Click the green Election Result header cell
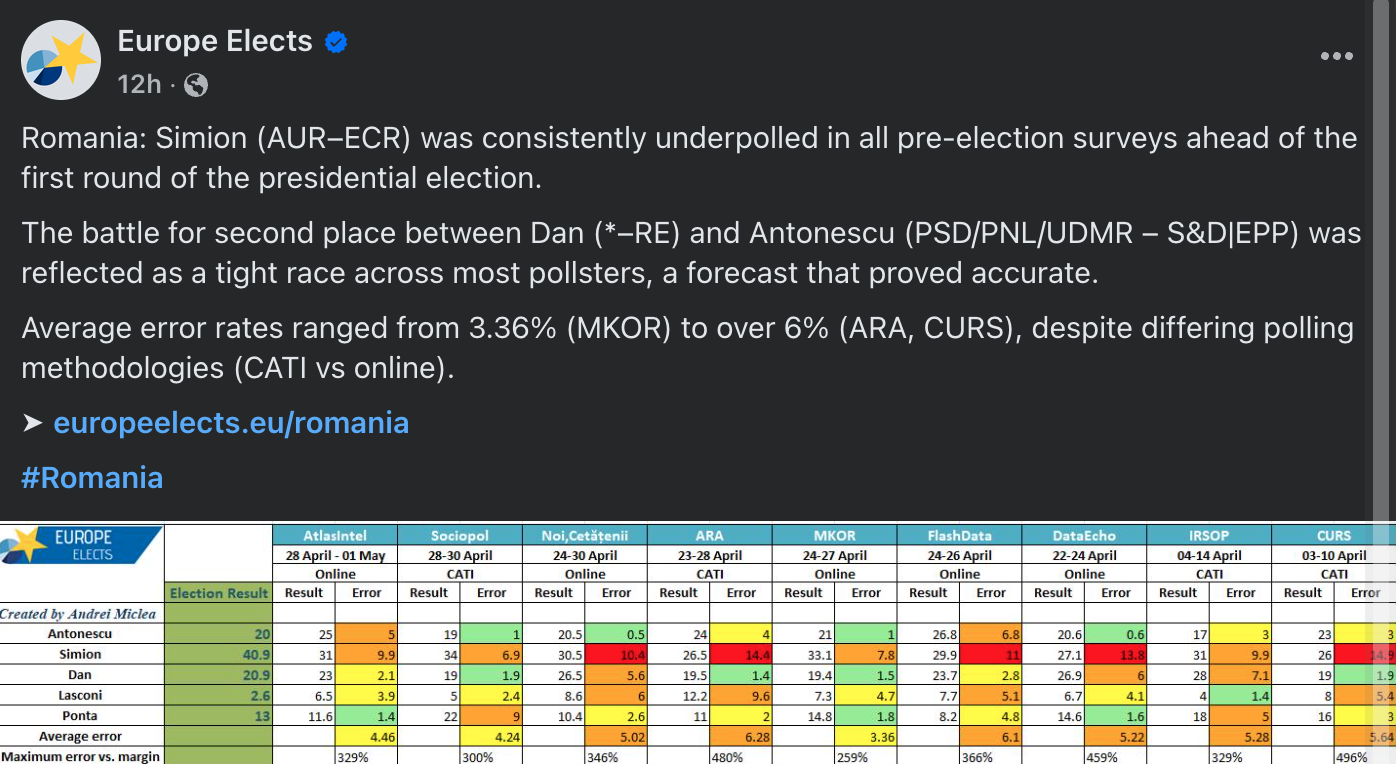This screenshot has width=1396, height=764. 219,593
